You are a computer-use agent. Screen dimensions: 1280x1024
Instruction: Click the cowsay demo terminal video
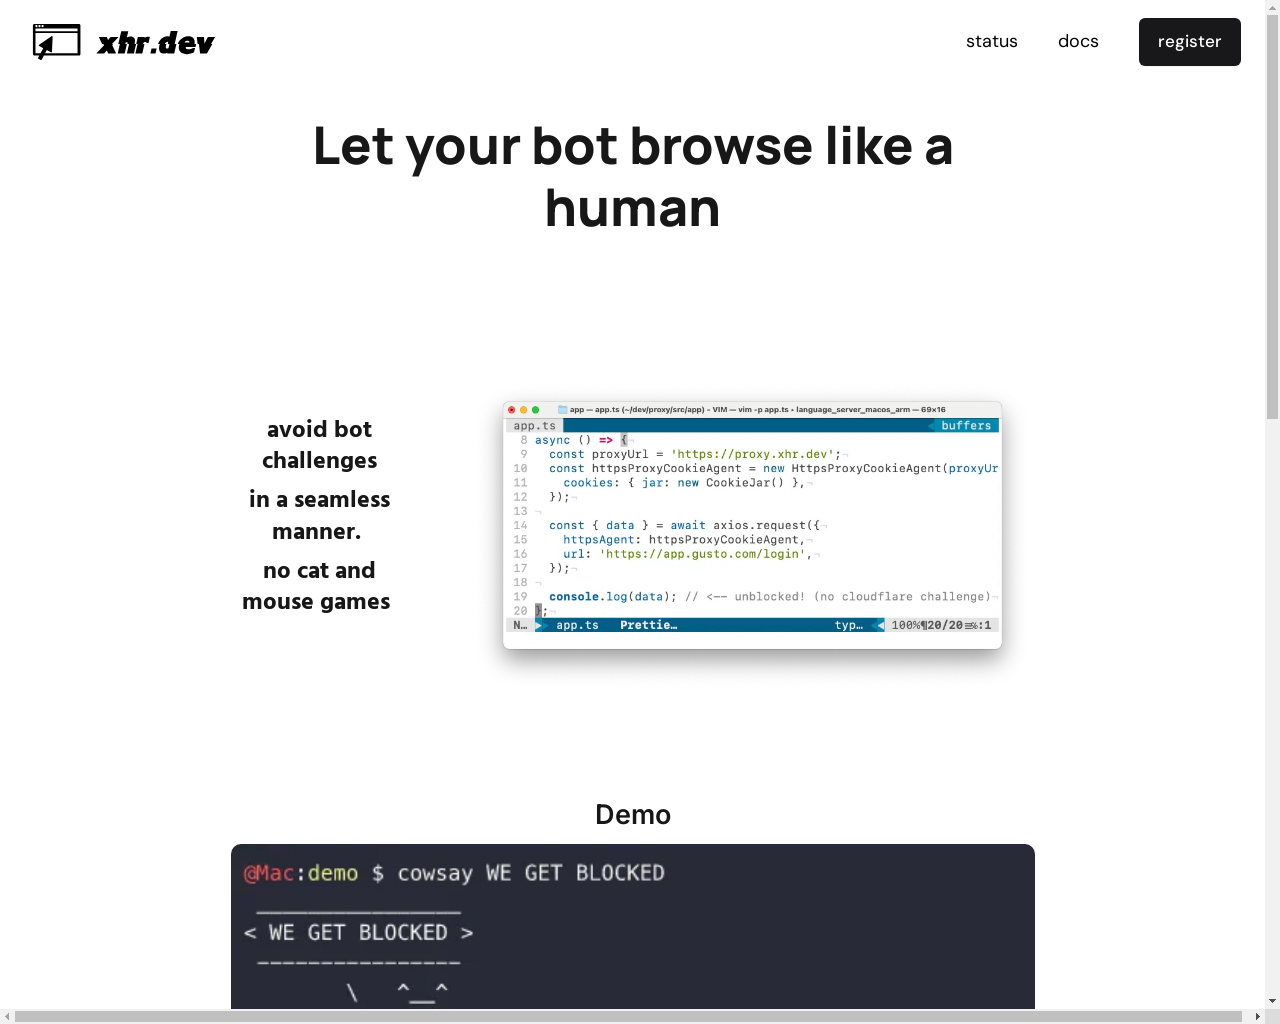[x=633, y=927]
